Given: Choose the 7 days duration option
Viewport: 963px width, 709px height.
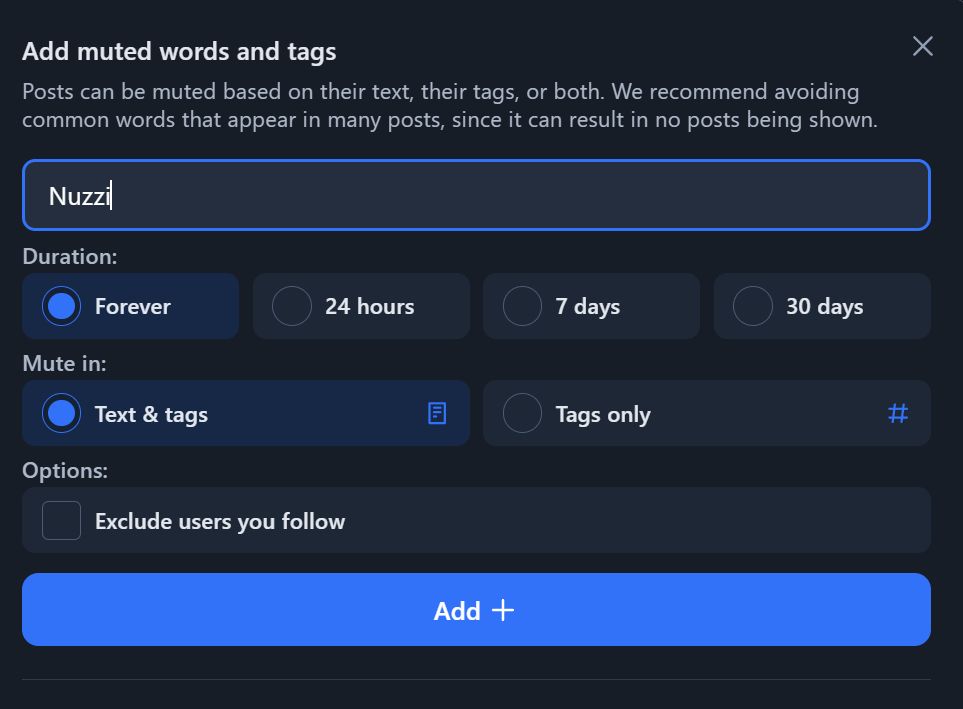Looking at the screenshot, I should pos(522,306).
